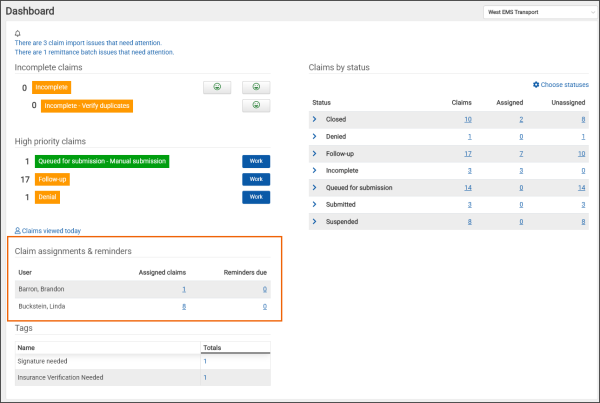Image resolution: width=600 pixels, height=403 pixels.
Task: Expand the Follow-up status row
Action: tap(315, 153)
